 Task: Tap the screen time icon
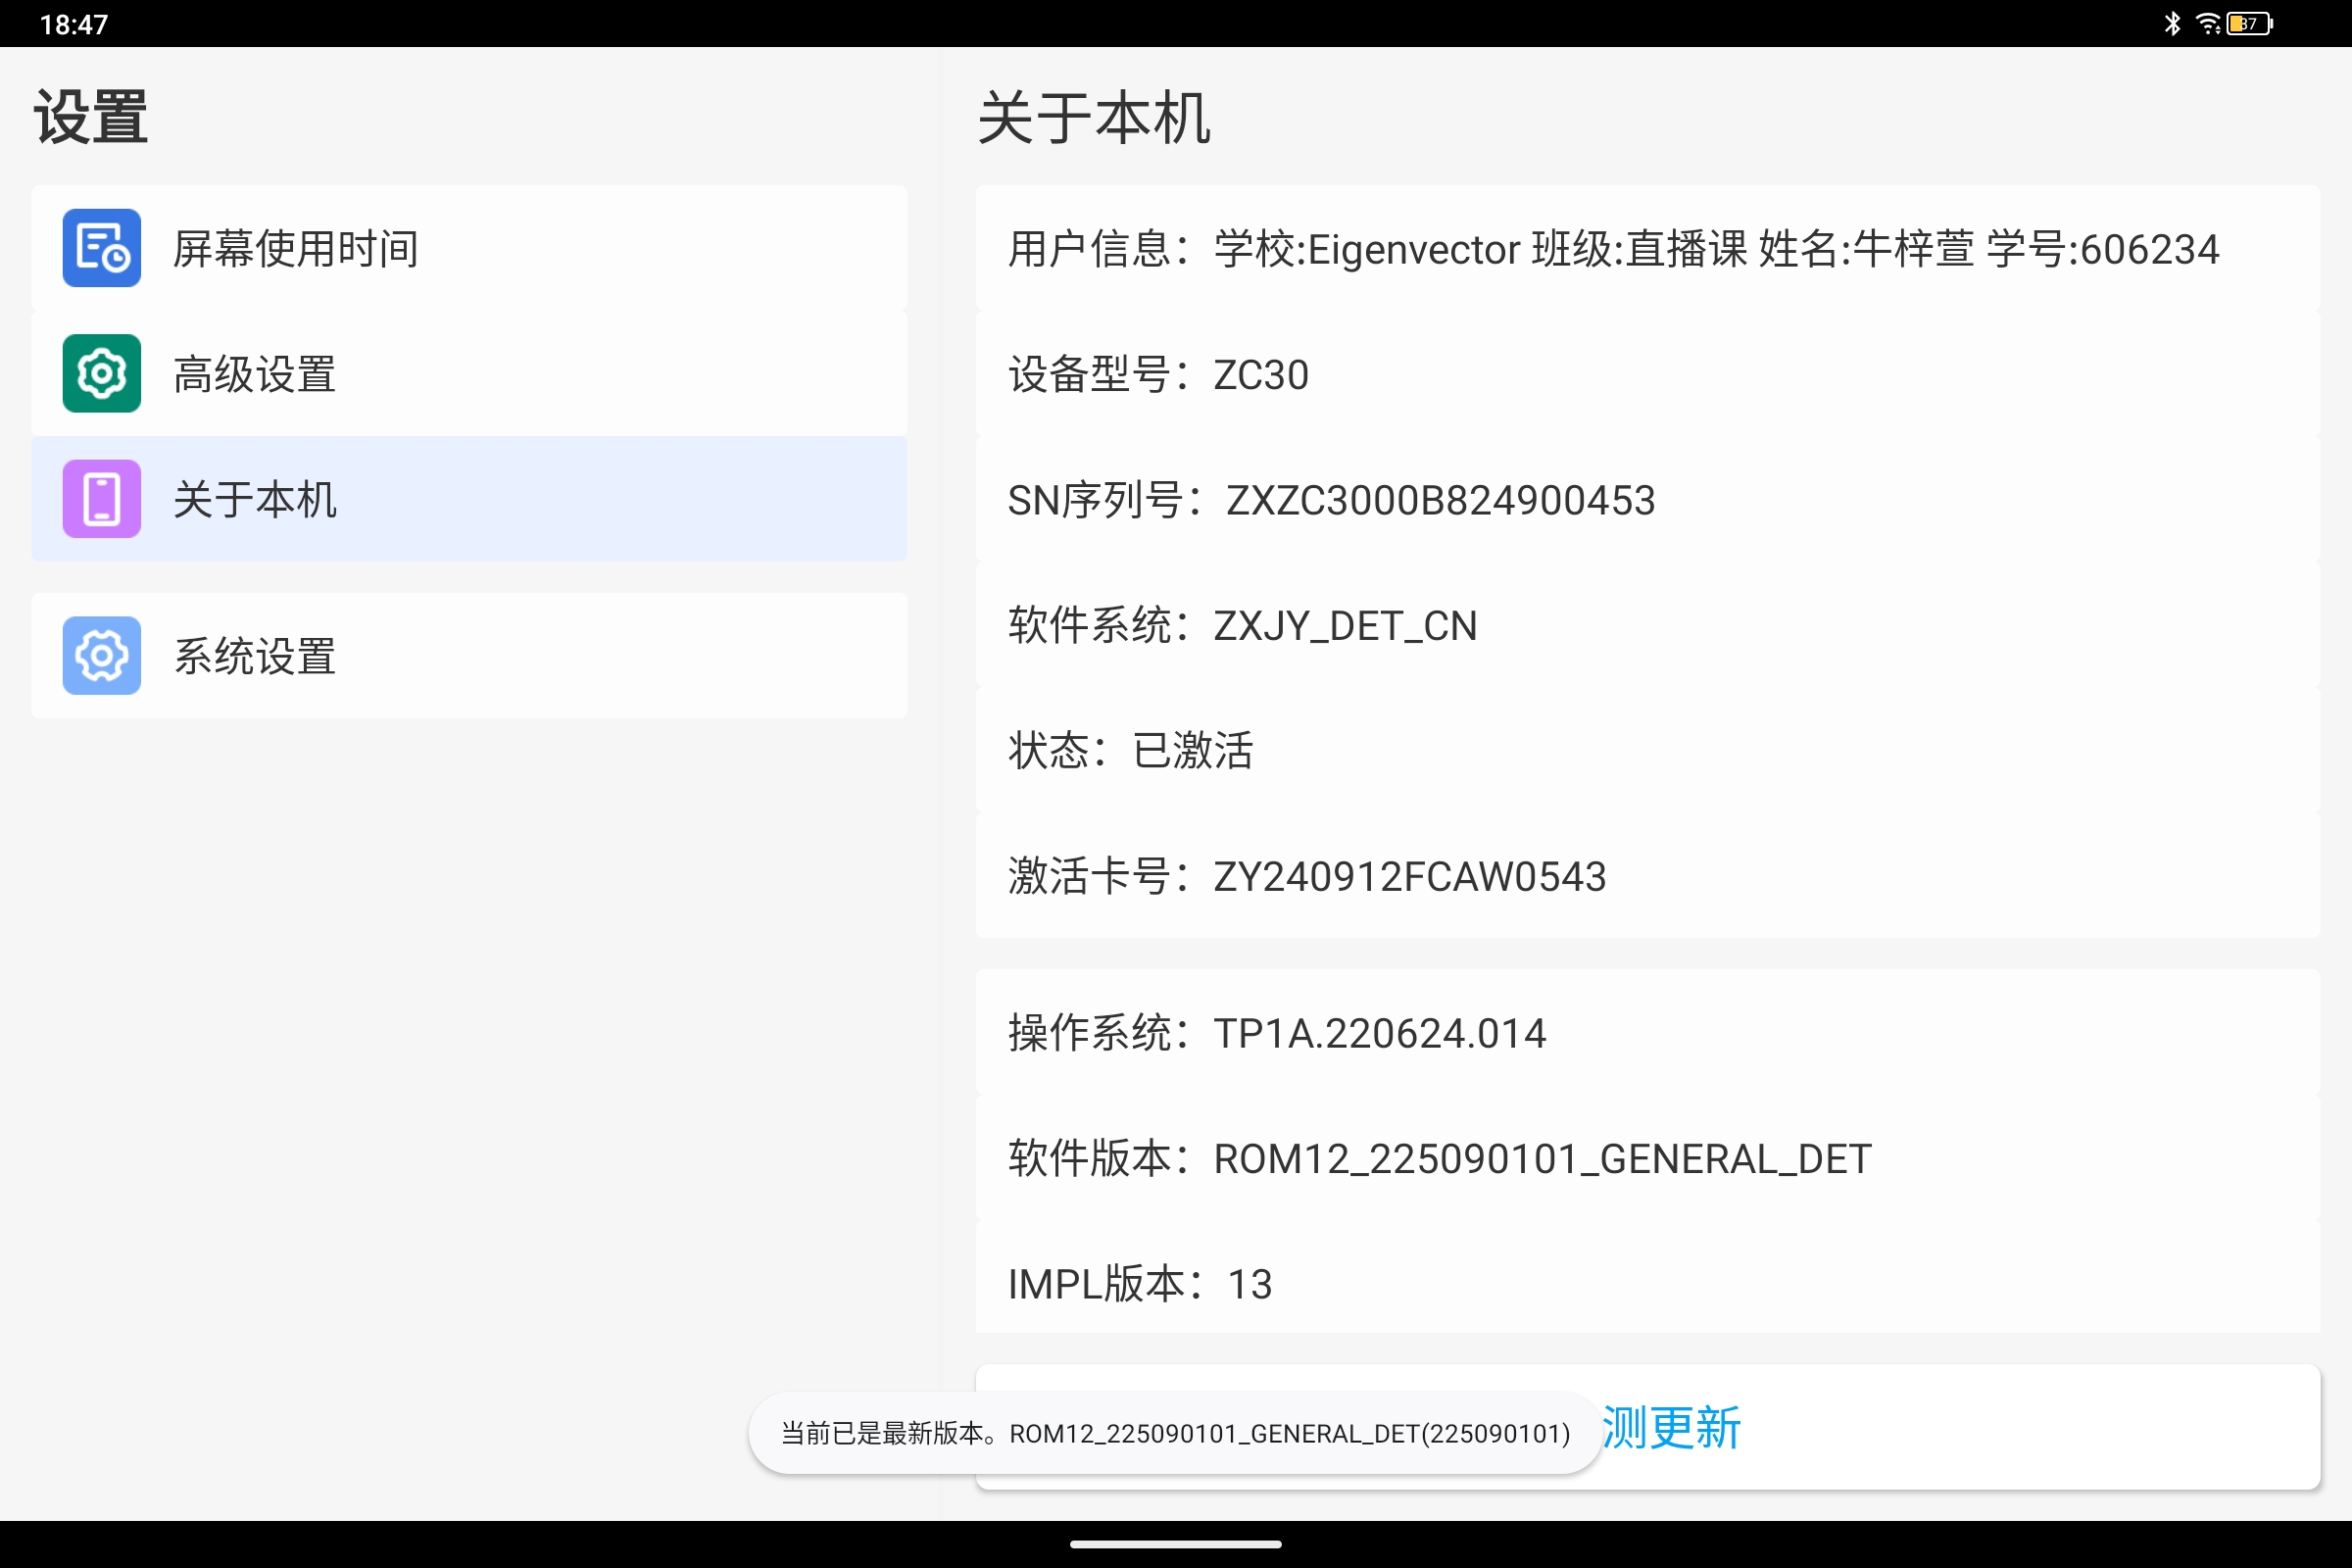(x=101, y=248)
